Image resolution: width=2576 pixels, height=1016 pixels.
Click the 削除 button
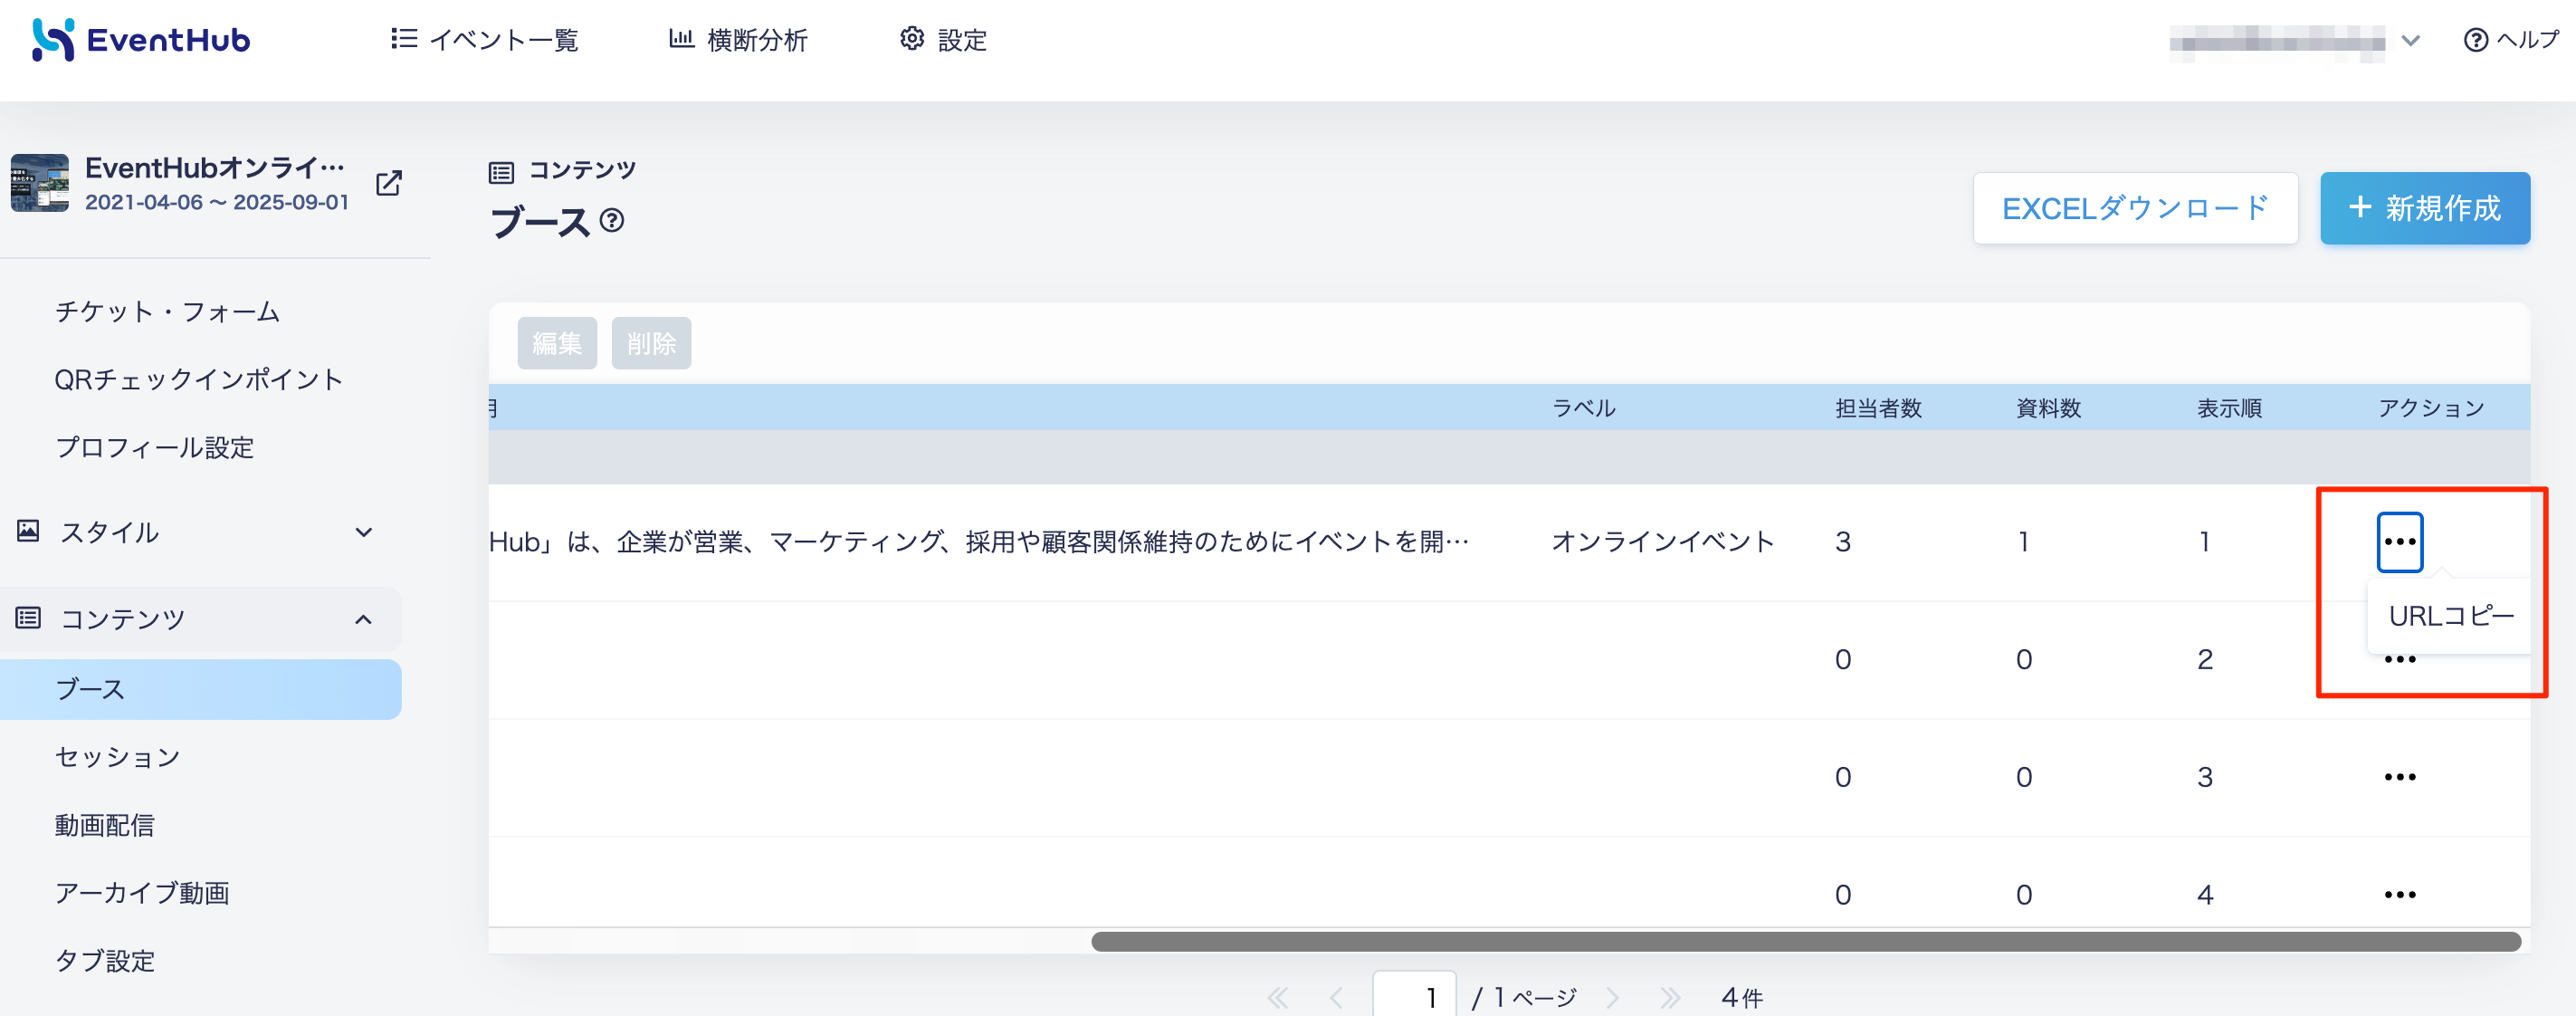point(651,343)
